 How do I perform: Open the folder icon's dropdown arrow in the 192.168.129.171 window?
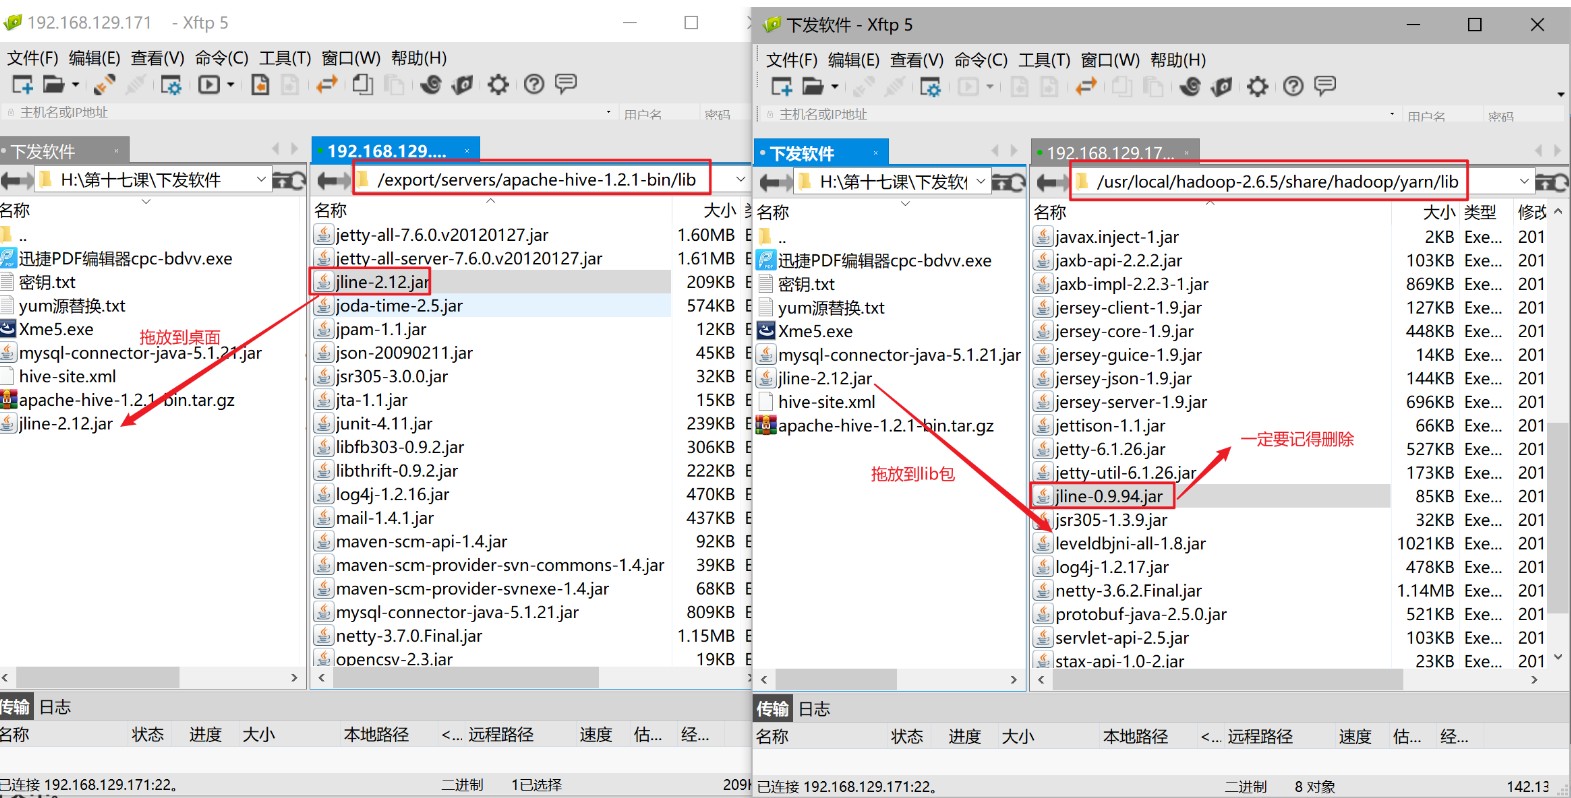click(75, 85)
